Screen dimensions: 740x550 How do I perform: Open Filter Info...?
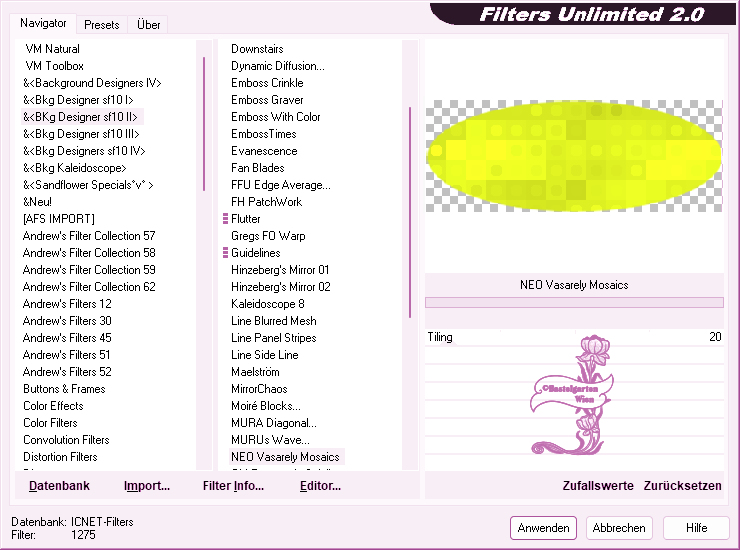pyautogui.click(x=233, y=486)
